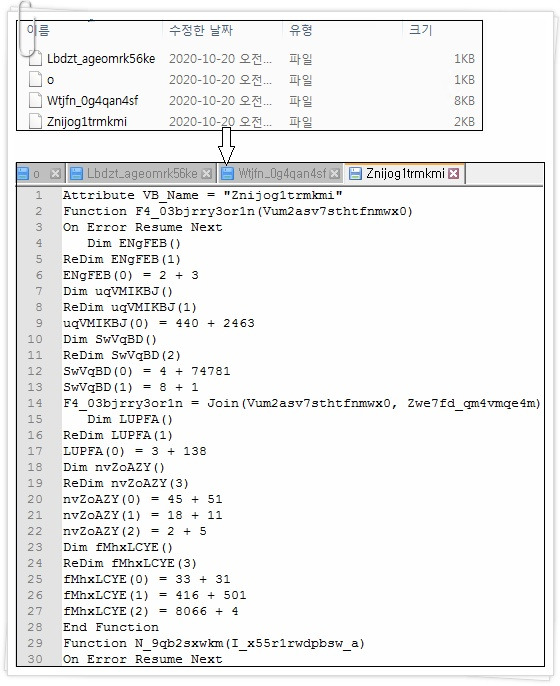Click the Function F4_03bjrry3or1n declaration line
560x686 pixels.
click(x=238, y=211)
